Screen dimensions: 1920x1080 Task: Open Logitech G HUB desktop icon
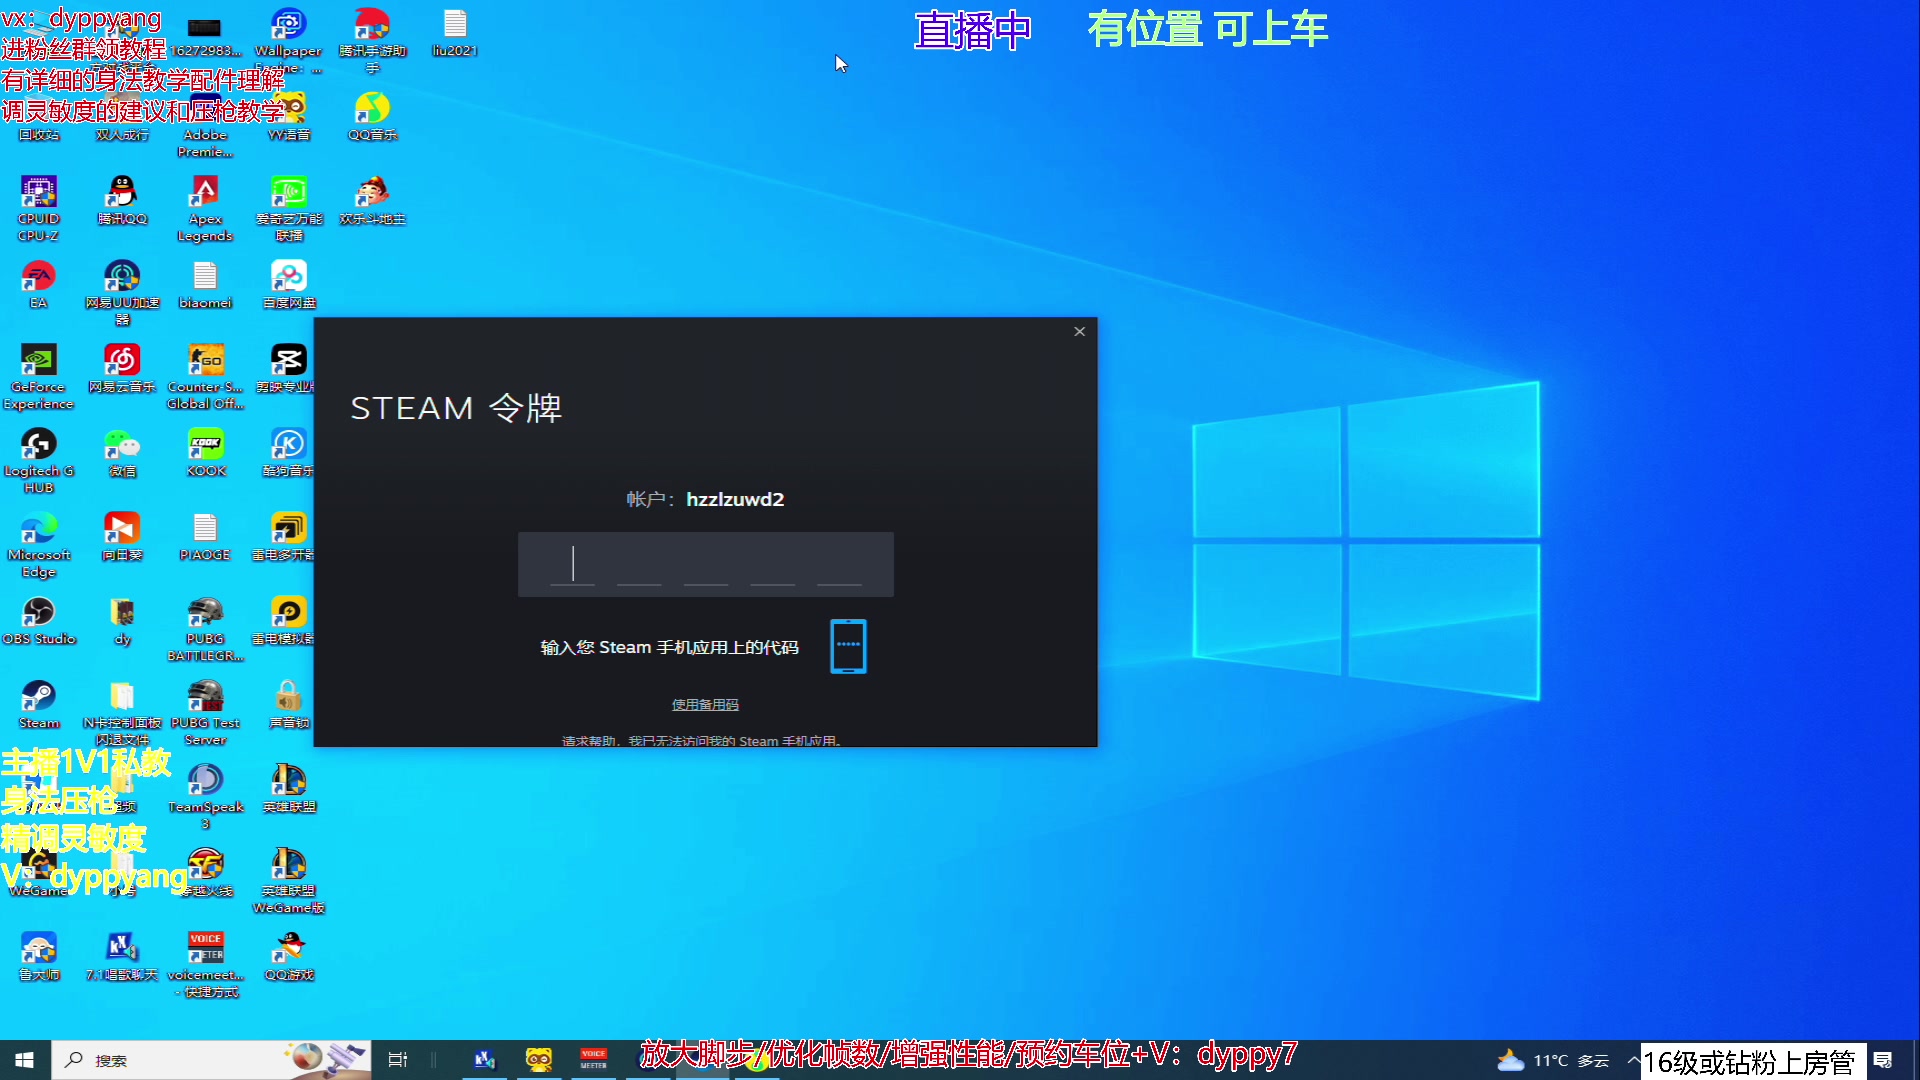point(39,460)
